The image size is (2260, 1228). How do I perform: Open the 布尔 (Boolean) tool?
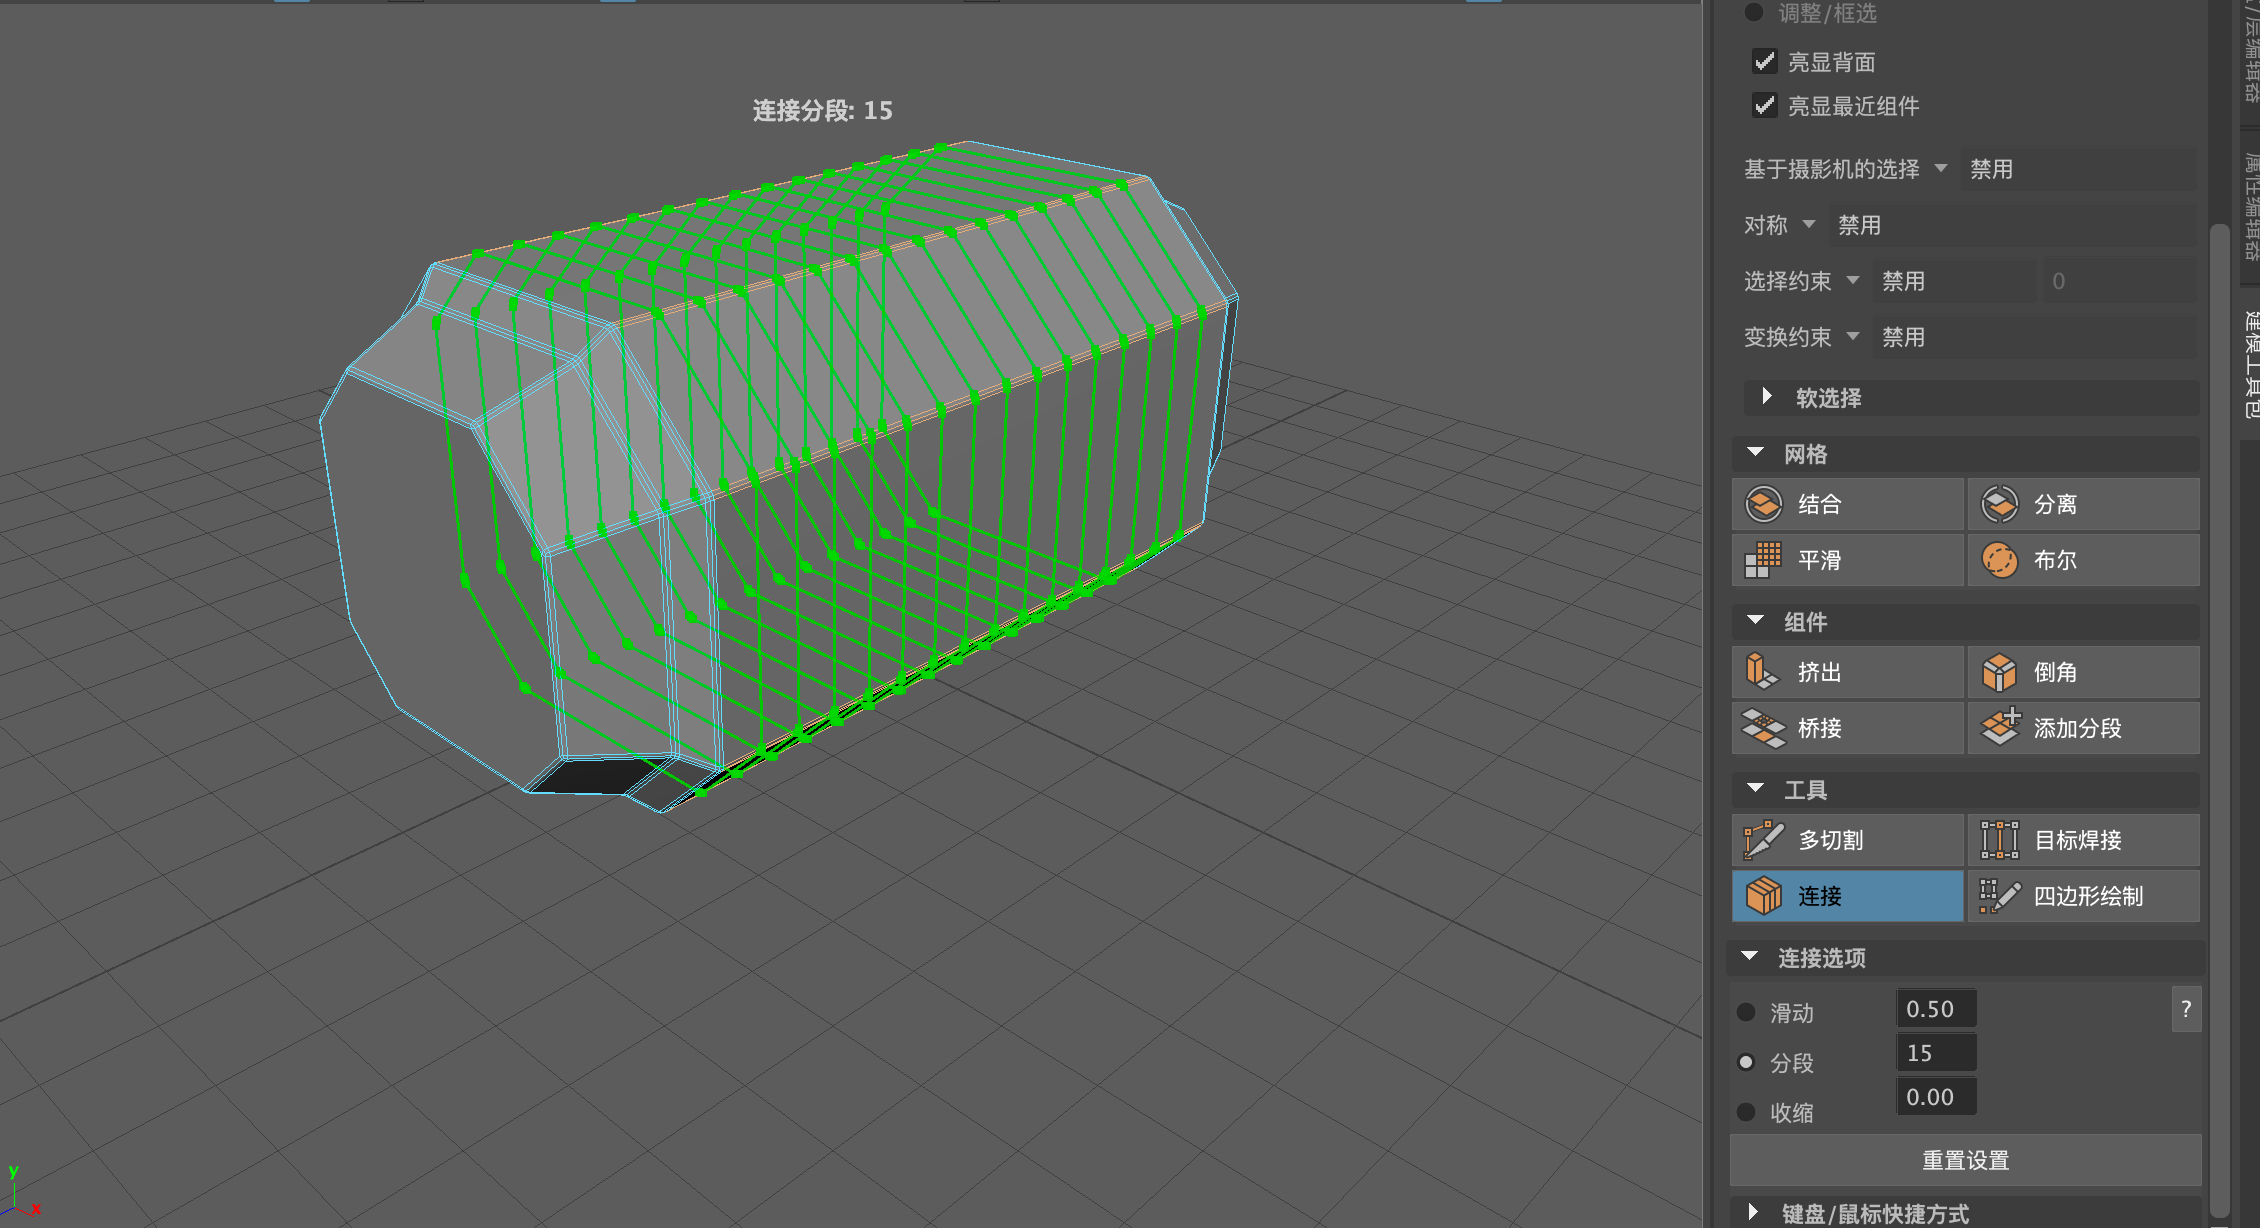2000,560
